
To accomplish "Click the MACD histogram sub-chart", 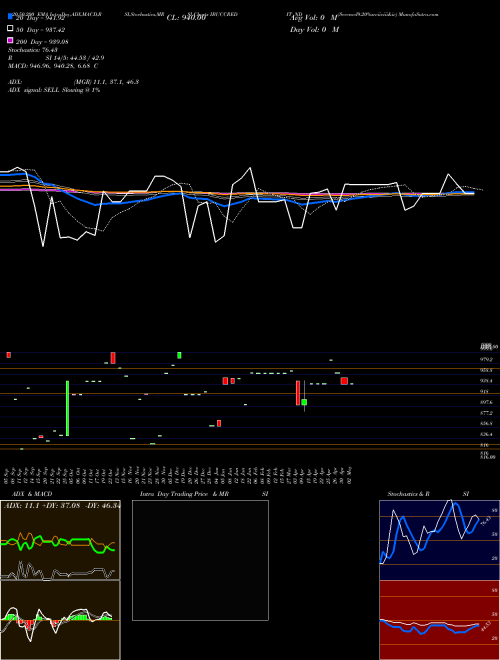I will [x=60, y=620].
